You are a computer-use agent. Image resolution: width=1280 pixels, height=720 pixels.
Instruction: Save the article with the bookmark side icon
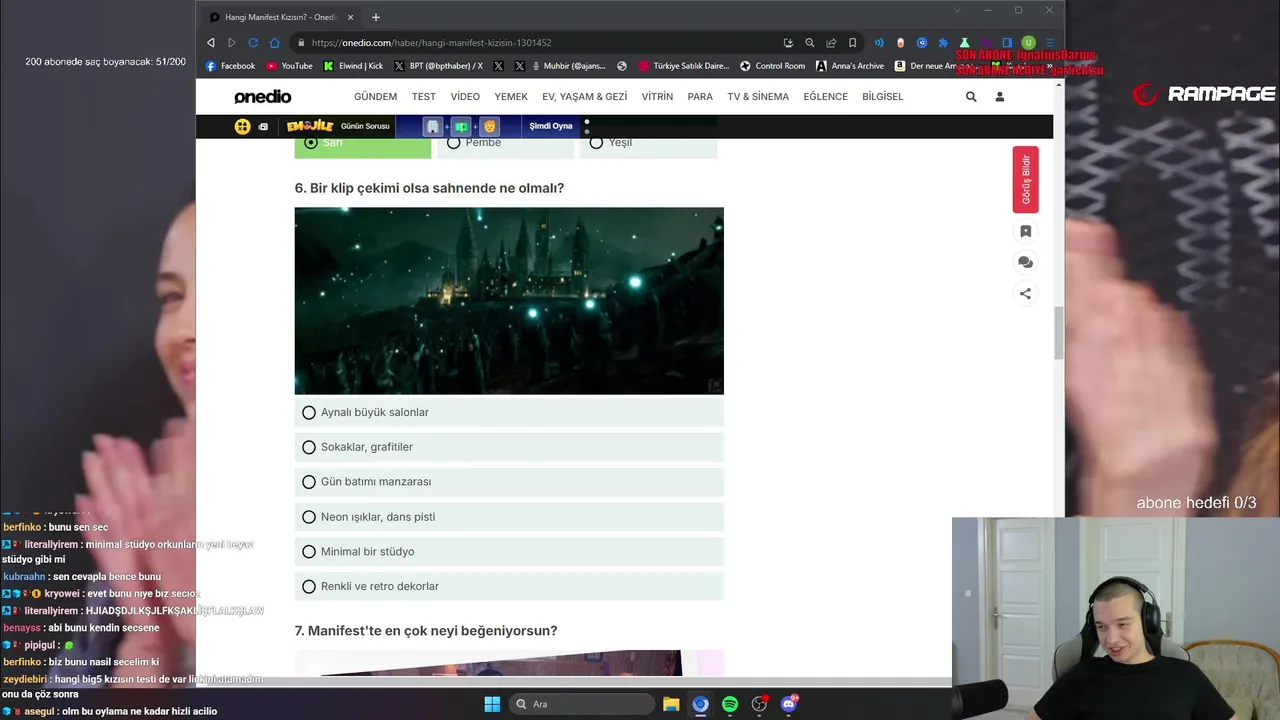pos(1025,231)
